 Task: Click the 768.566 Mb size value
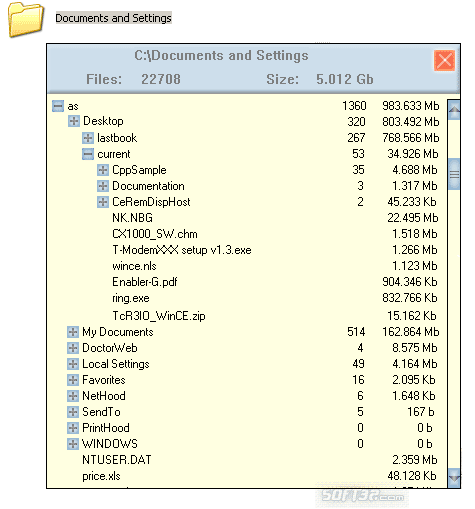coord(411,138)
